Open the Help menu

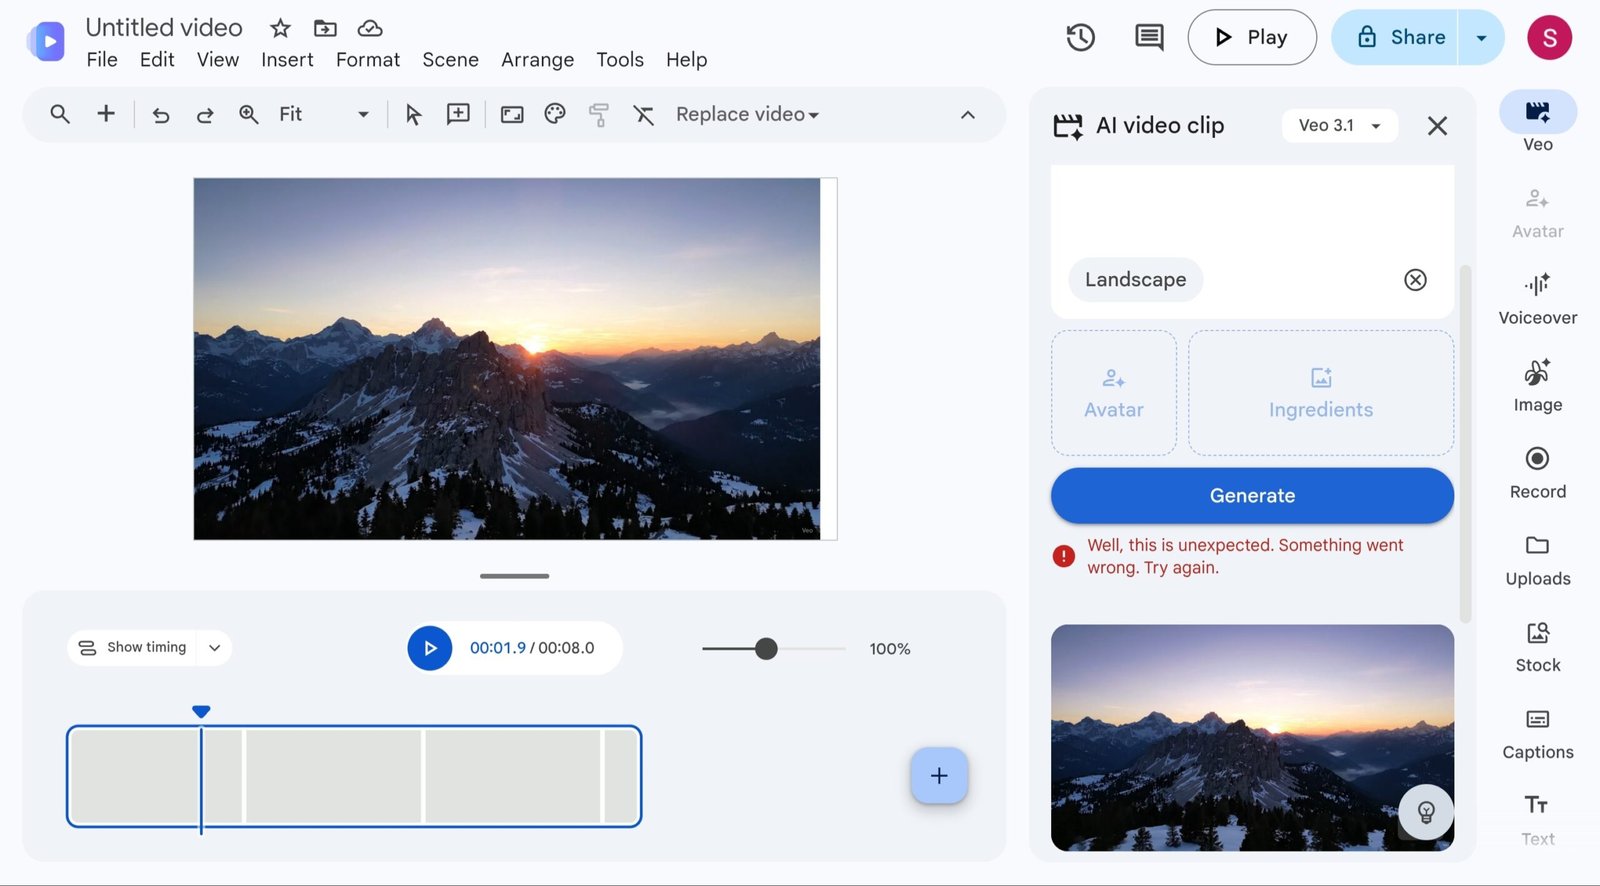tap(686, 60)
